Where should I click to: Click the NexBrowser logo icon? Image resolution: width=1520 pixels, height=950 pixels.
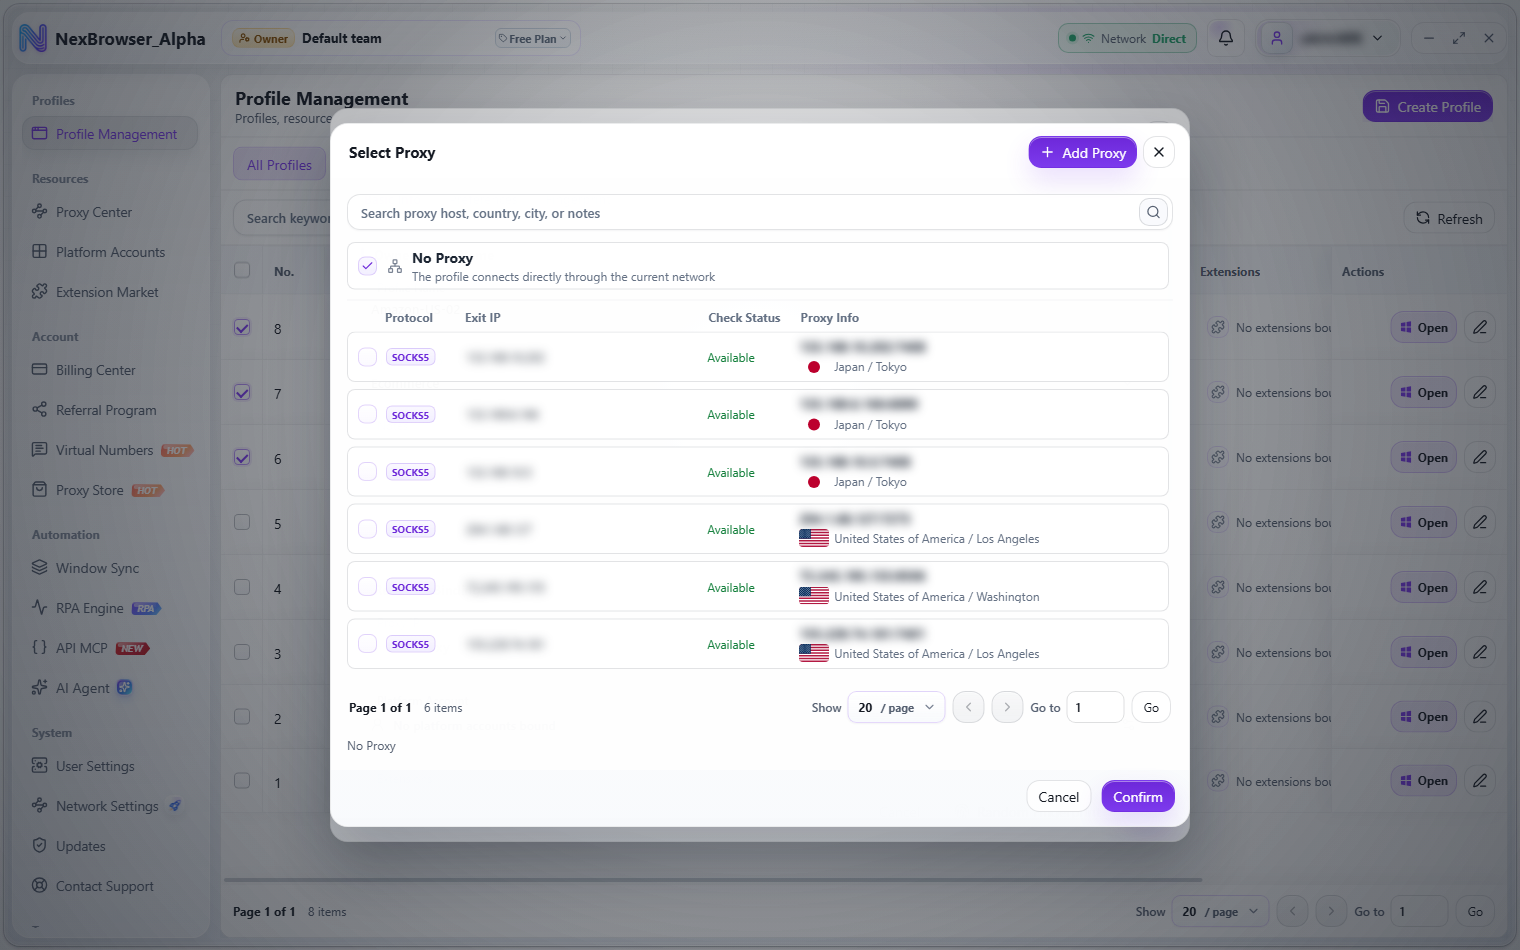(33, 38)
